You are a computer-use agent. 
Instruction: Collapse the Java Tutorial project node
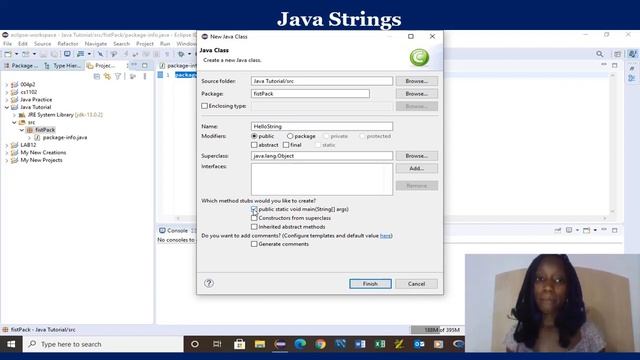(x=7, y=107)
